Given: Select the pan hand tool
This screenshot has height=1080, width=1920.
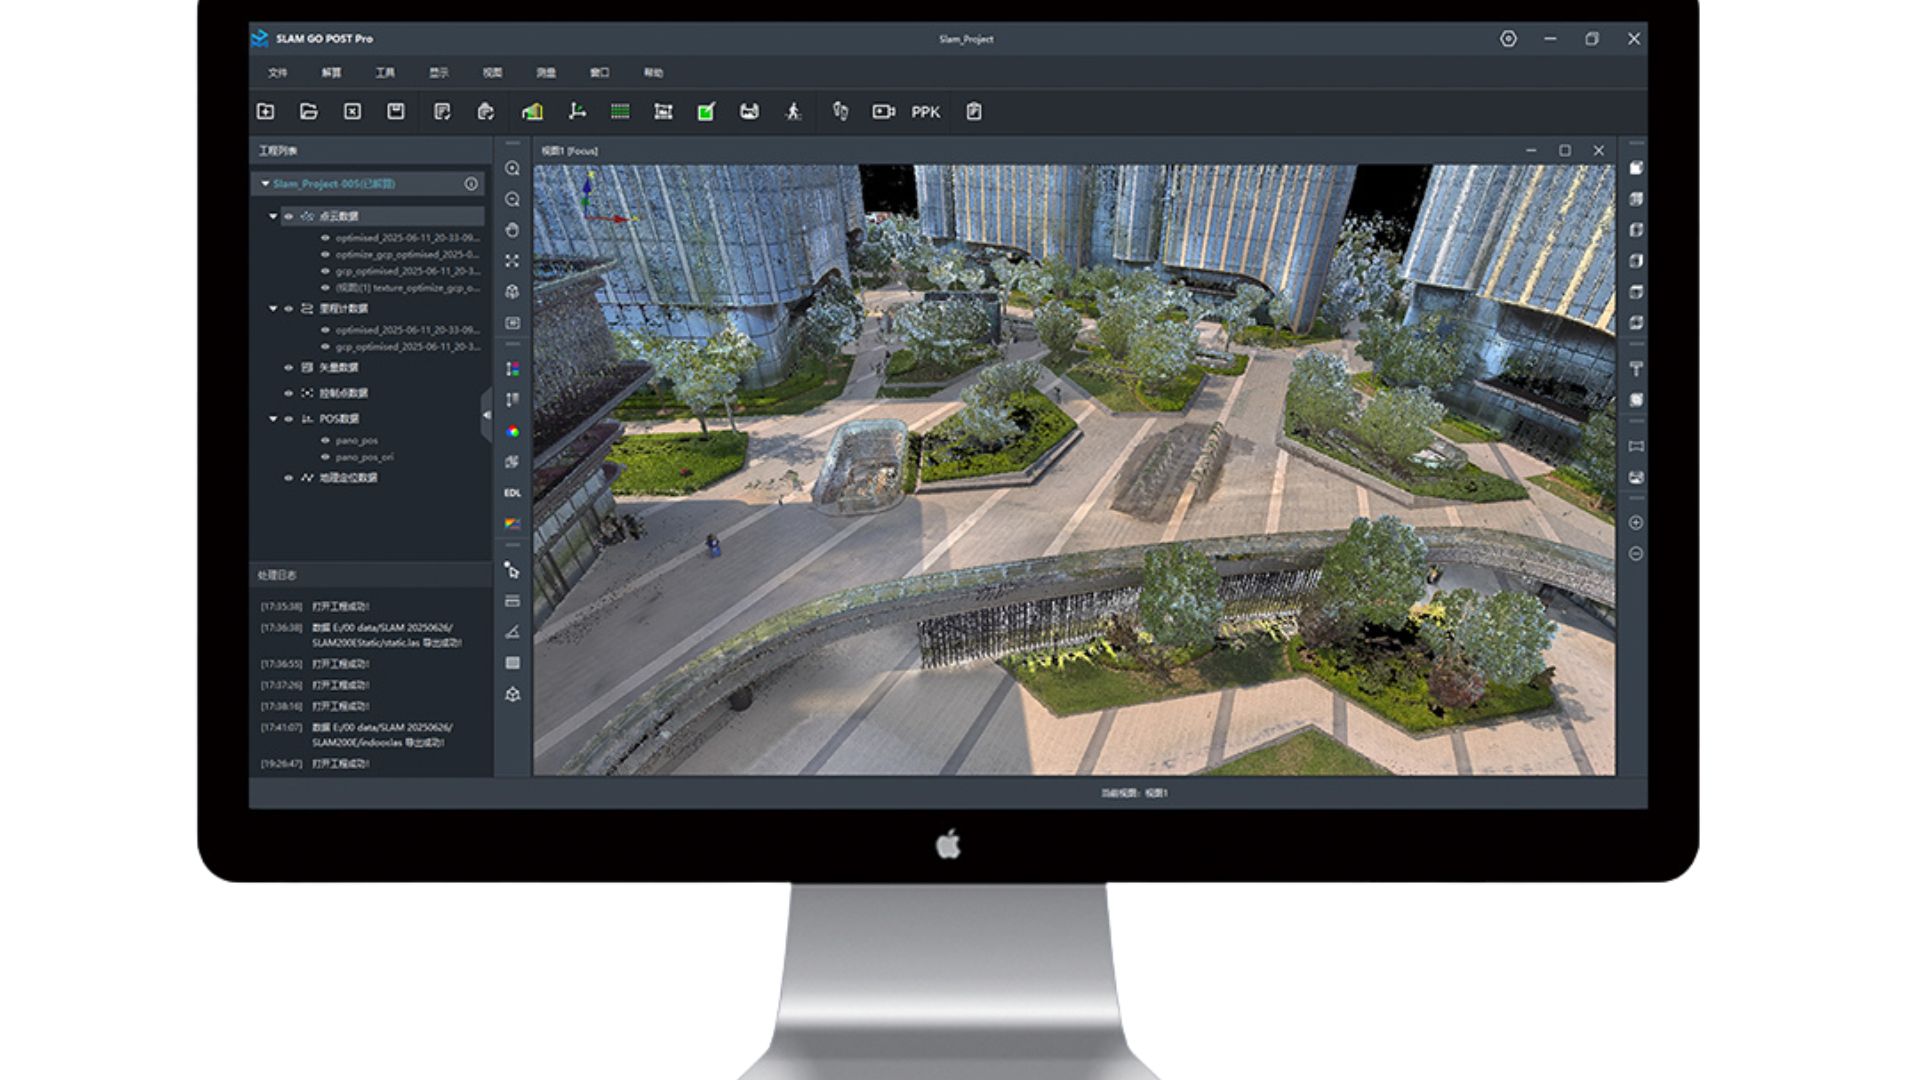Looking at the screenshot, I should point(512,230).
